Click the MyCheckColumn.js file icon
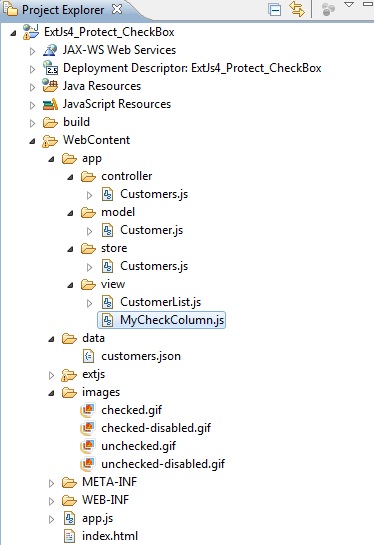The width and height of the screenshot is (374, 545). point(107,320)
